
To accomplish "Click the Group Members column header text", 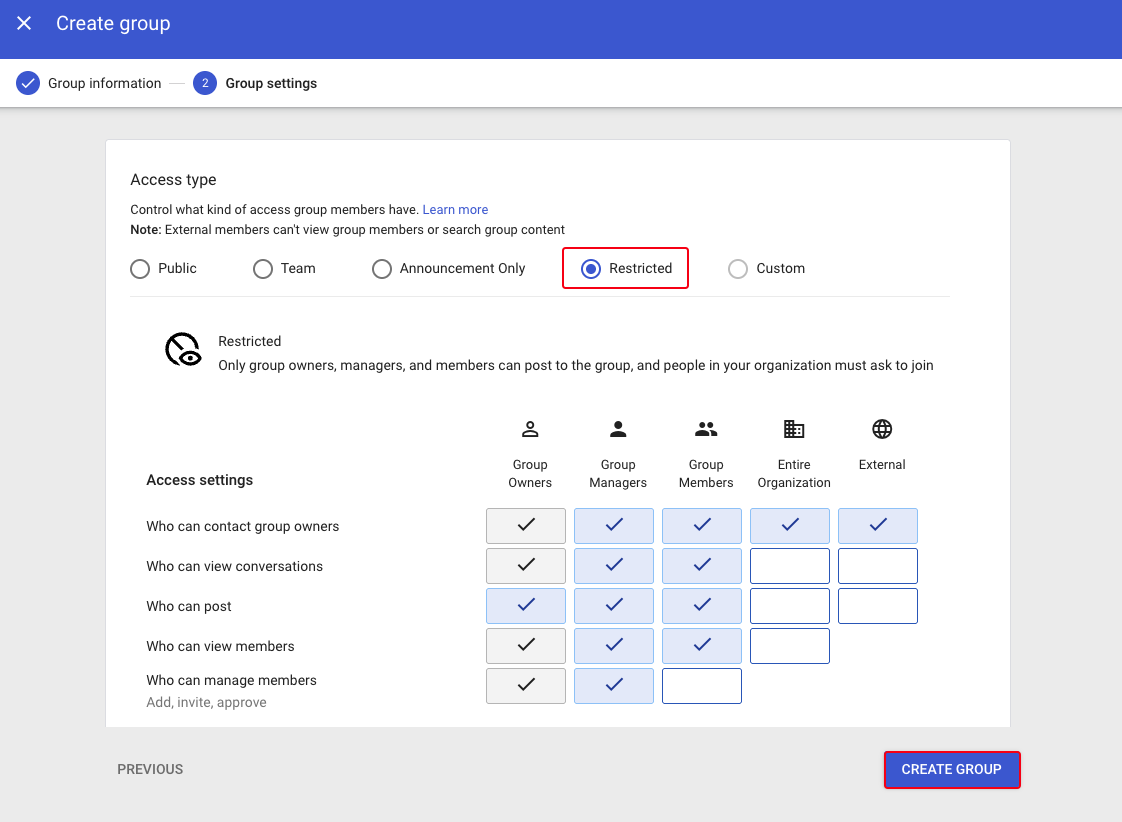I will click(706, 474).
